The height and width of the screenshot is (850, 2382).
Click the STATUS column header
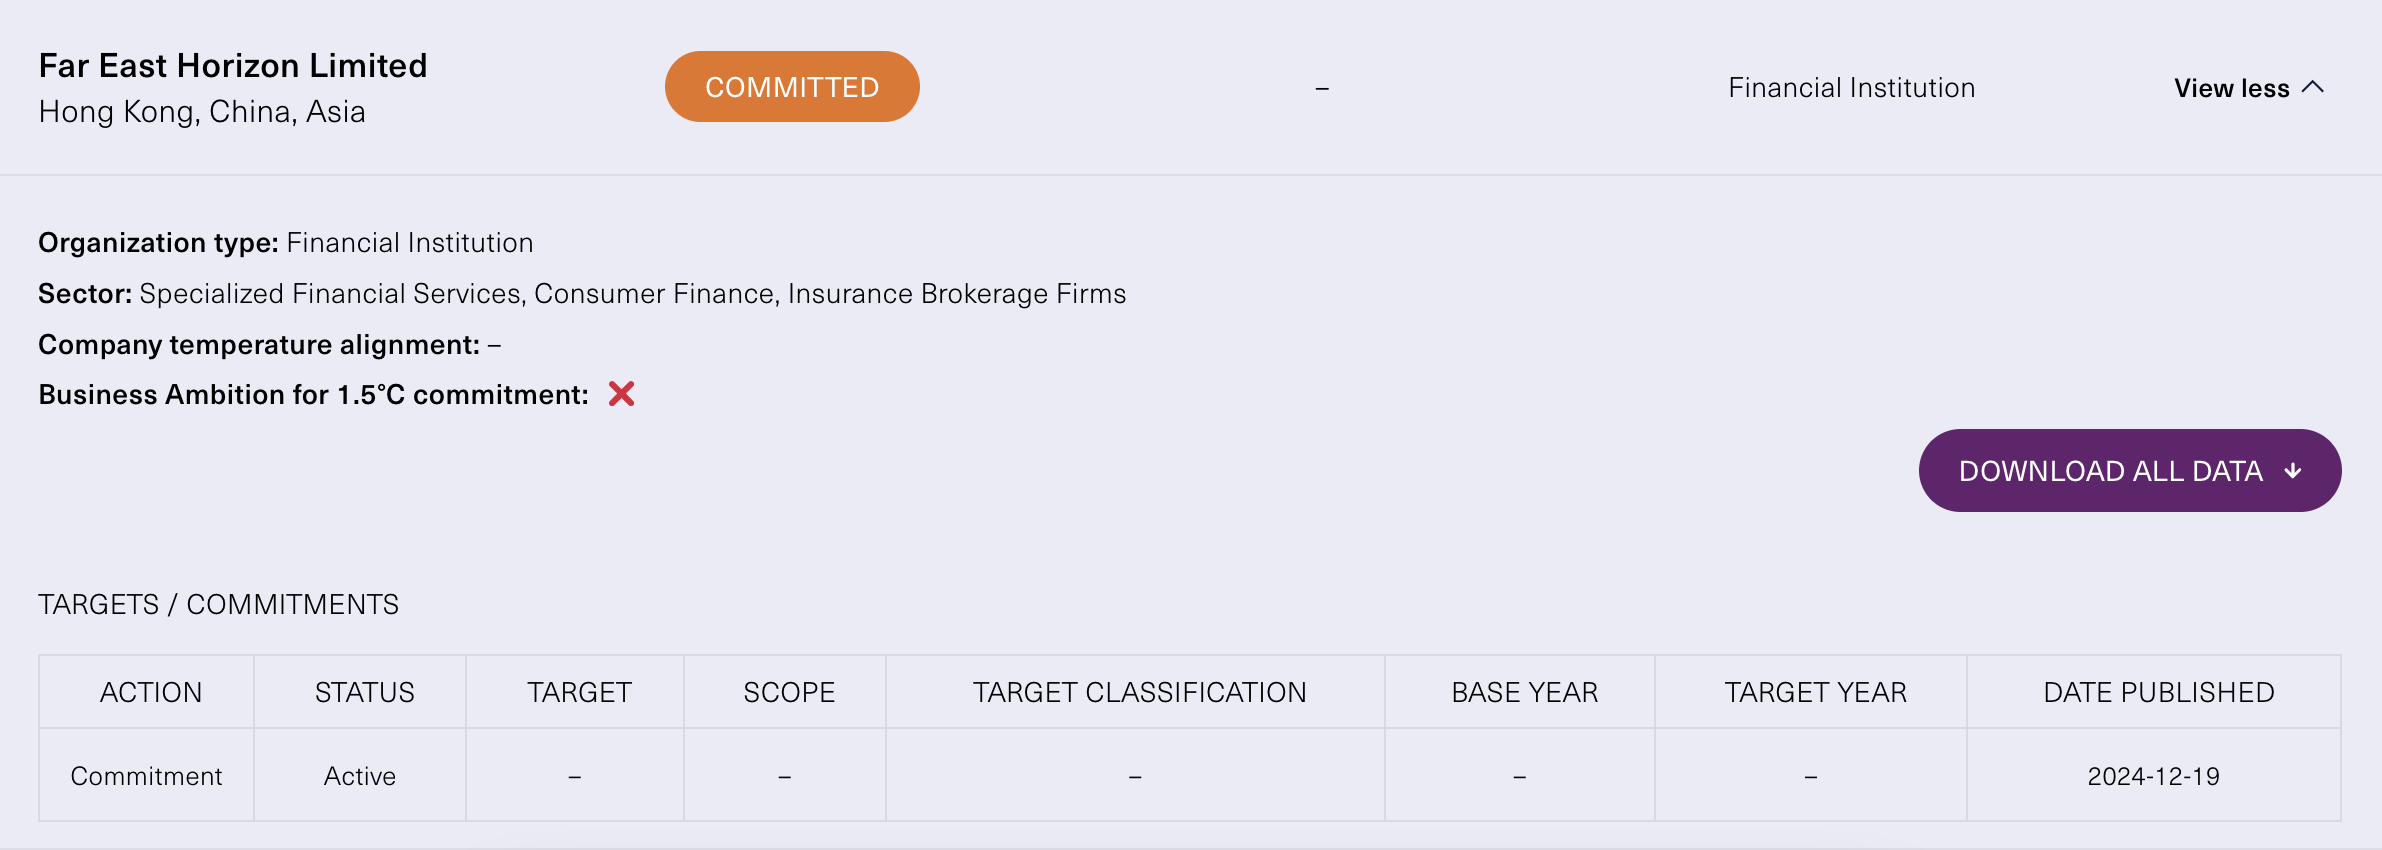point(364,692)
